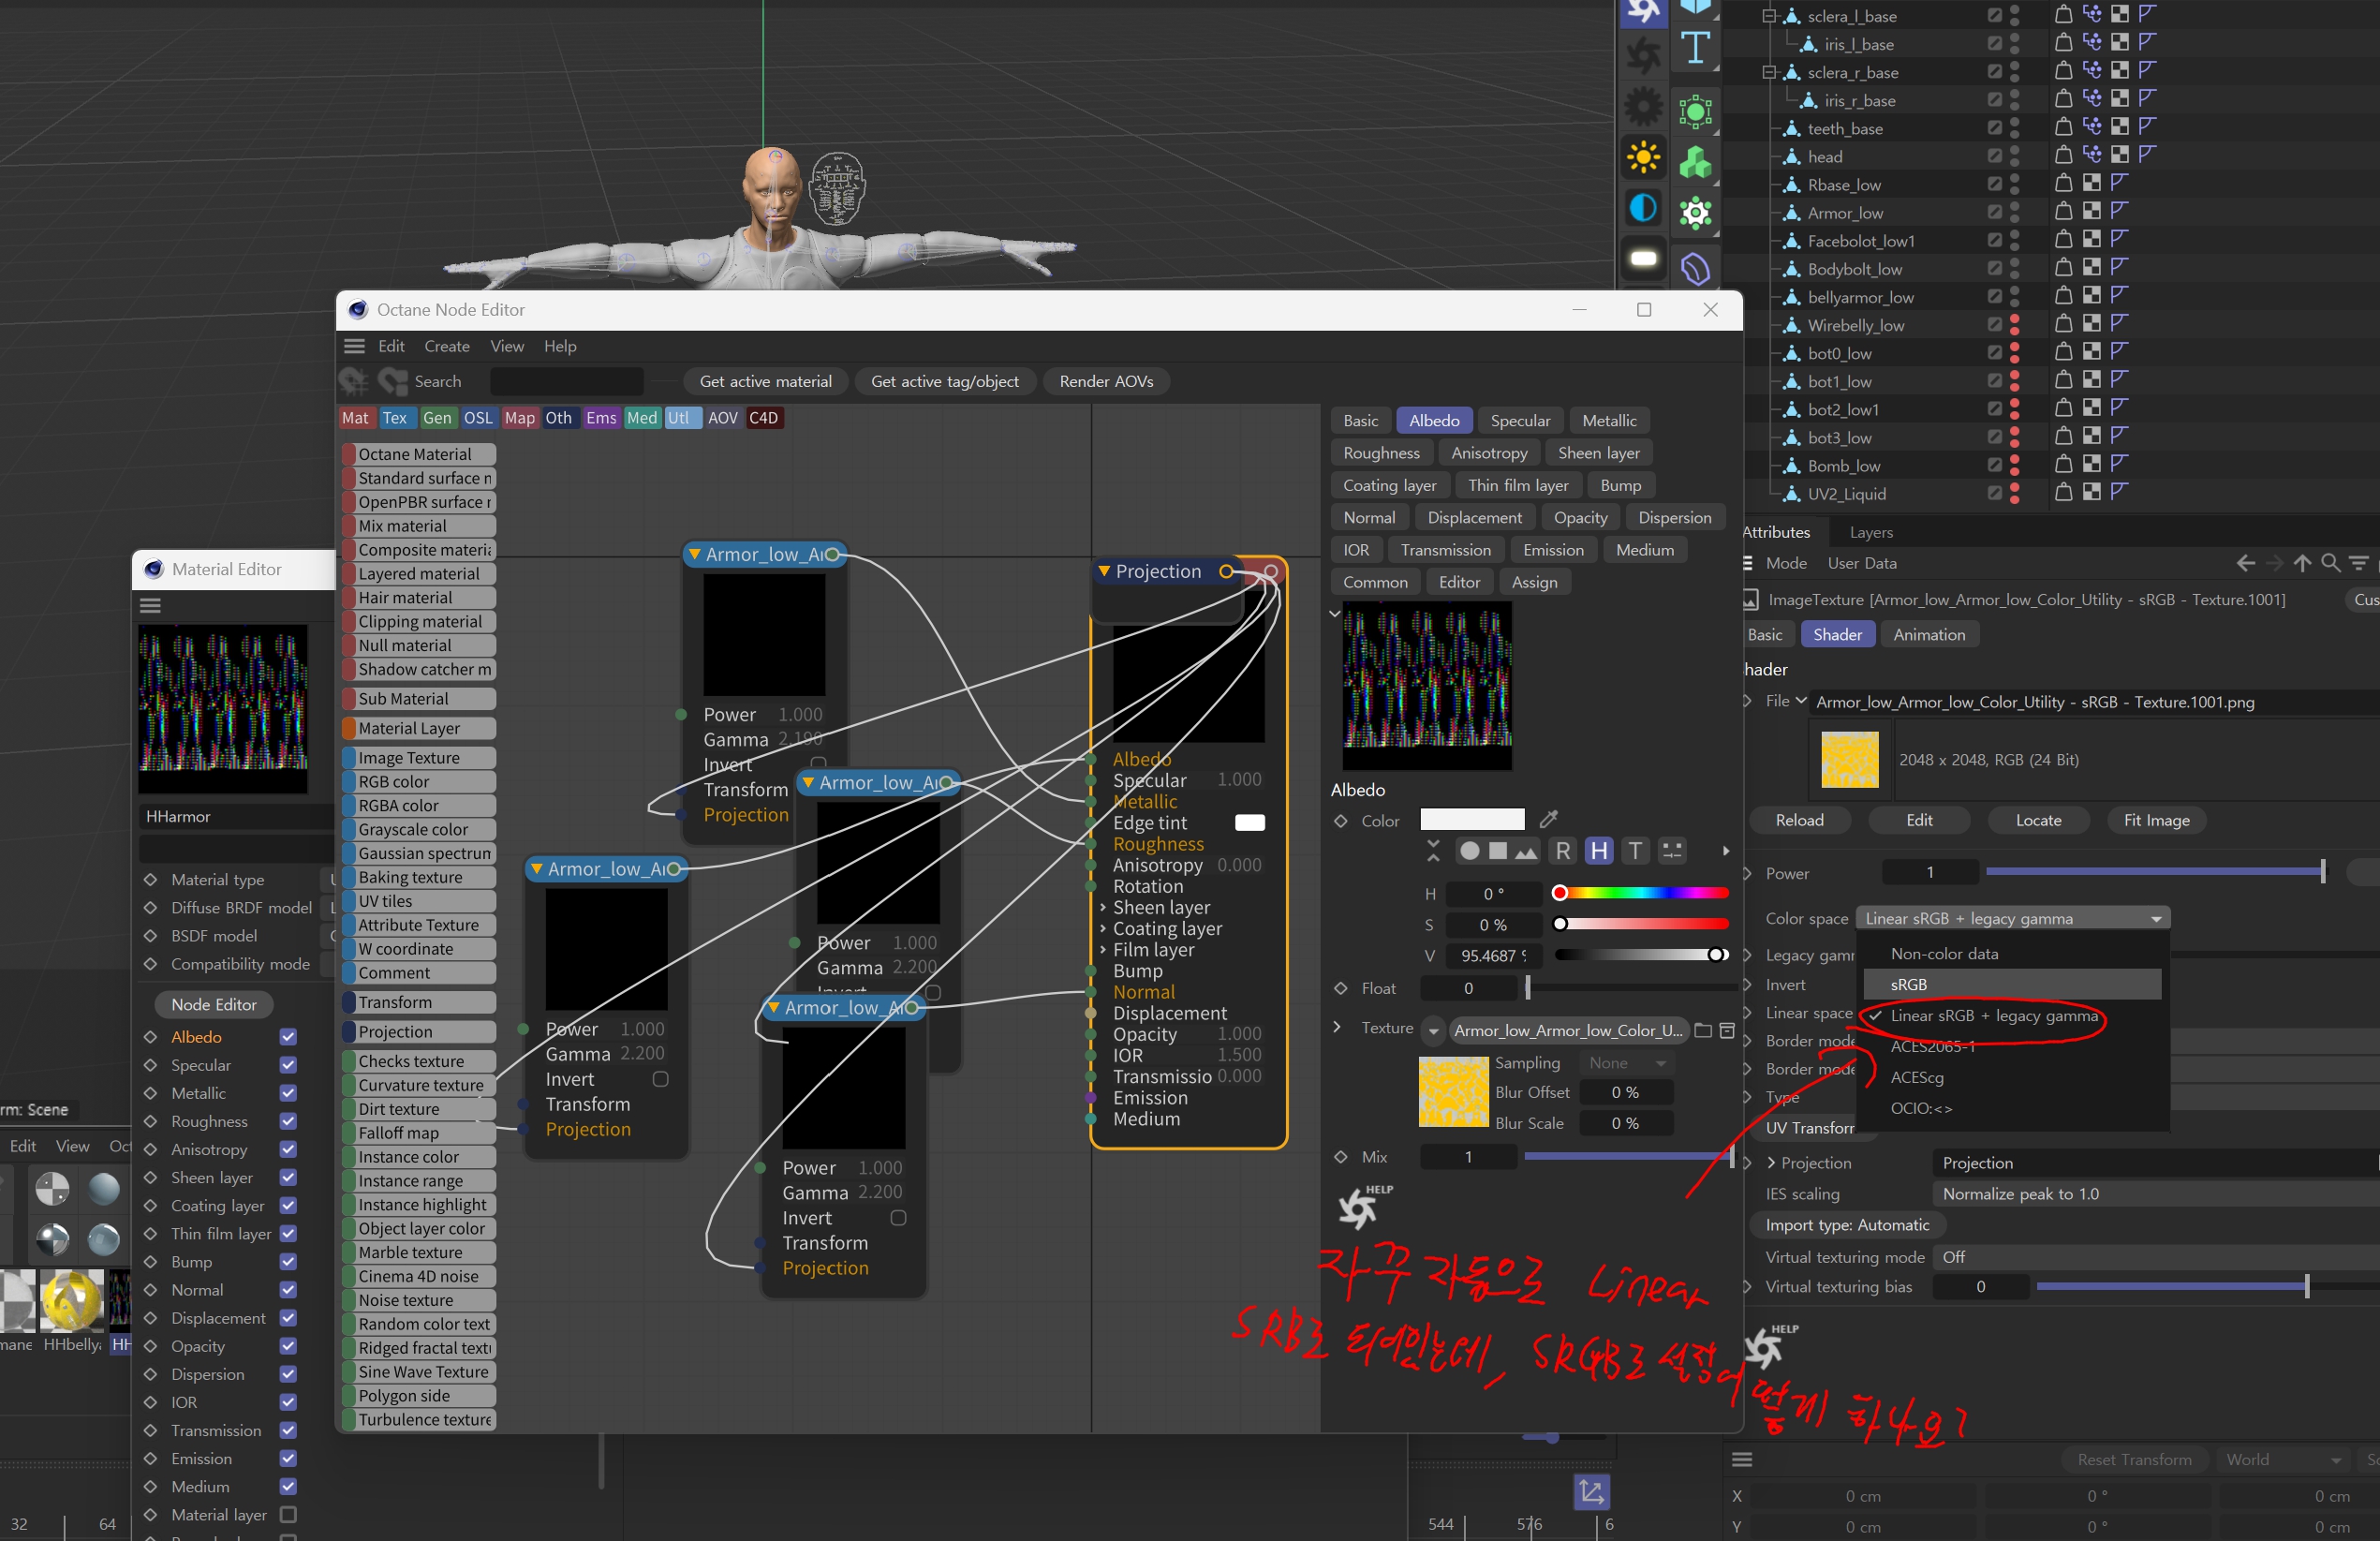Uncheck the Albedo channel checkbox

(288, 1037)
